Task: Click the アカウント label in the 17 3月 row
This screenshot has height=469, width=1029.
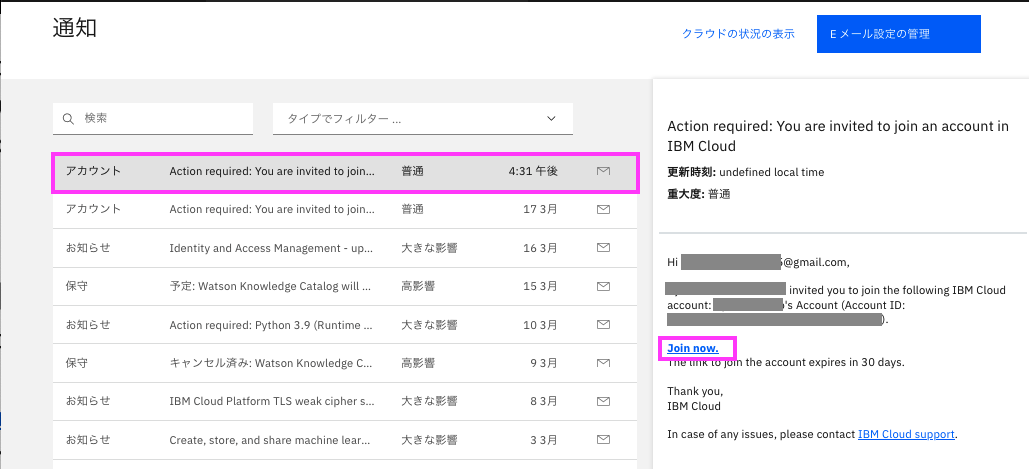Action: pyautogui.click(x=93, y=209)
